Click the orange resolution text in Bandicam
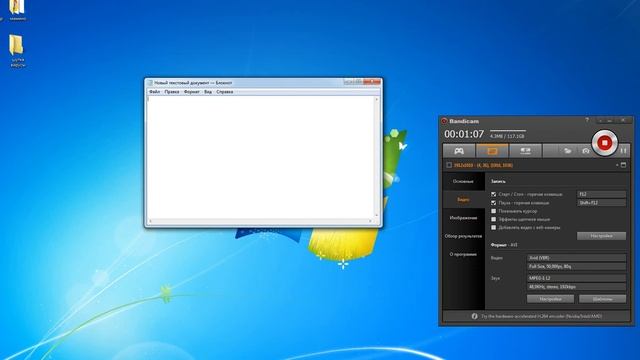The width and height of the screenshot is (640, 360). pyautogui.click(x=483, y=165)
